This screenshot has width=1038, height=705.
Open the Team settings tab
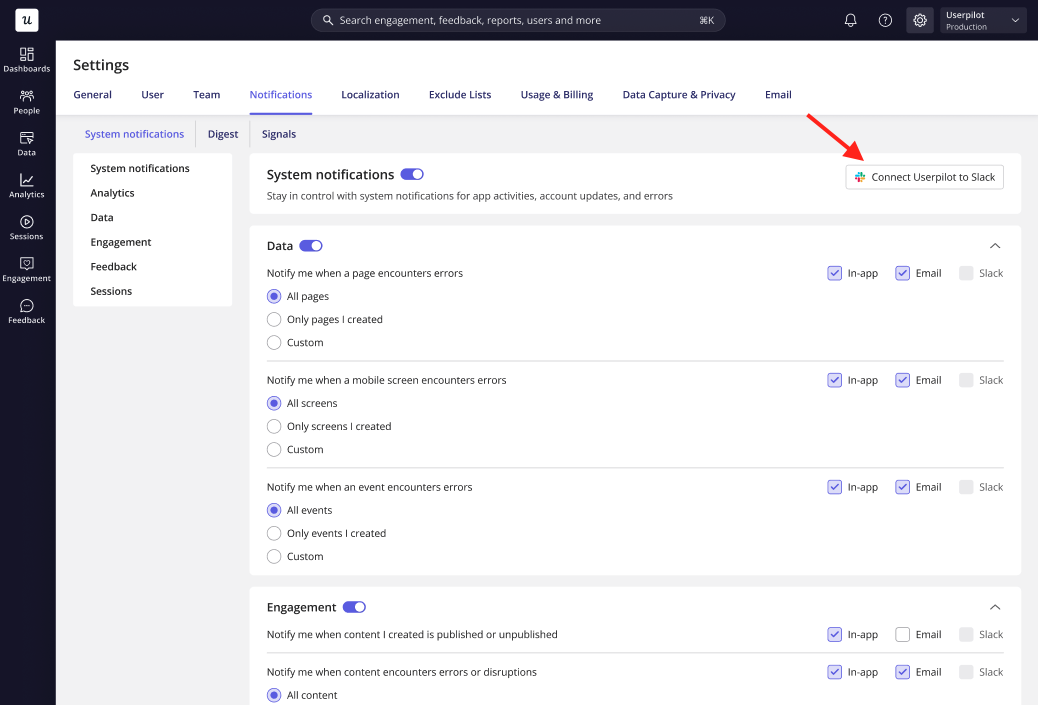coord(207,95)
